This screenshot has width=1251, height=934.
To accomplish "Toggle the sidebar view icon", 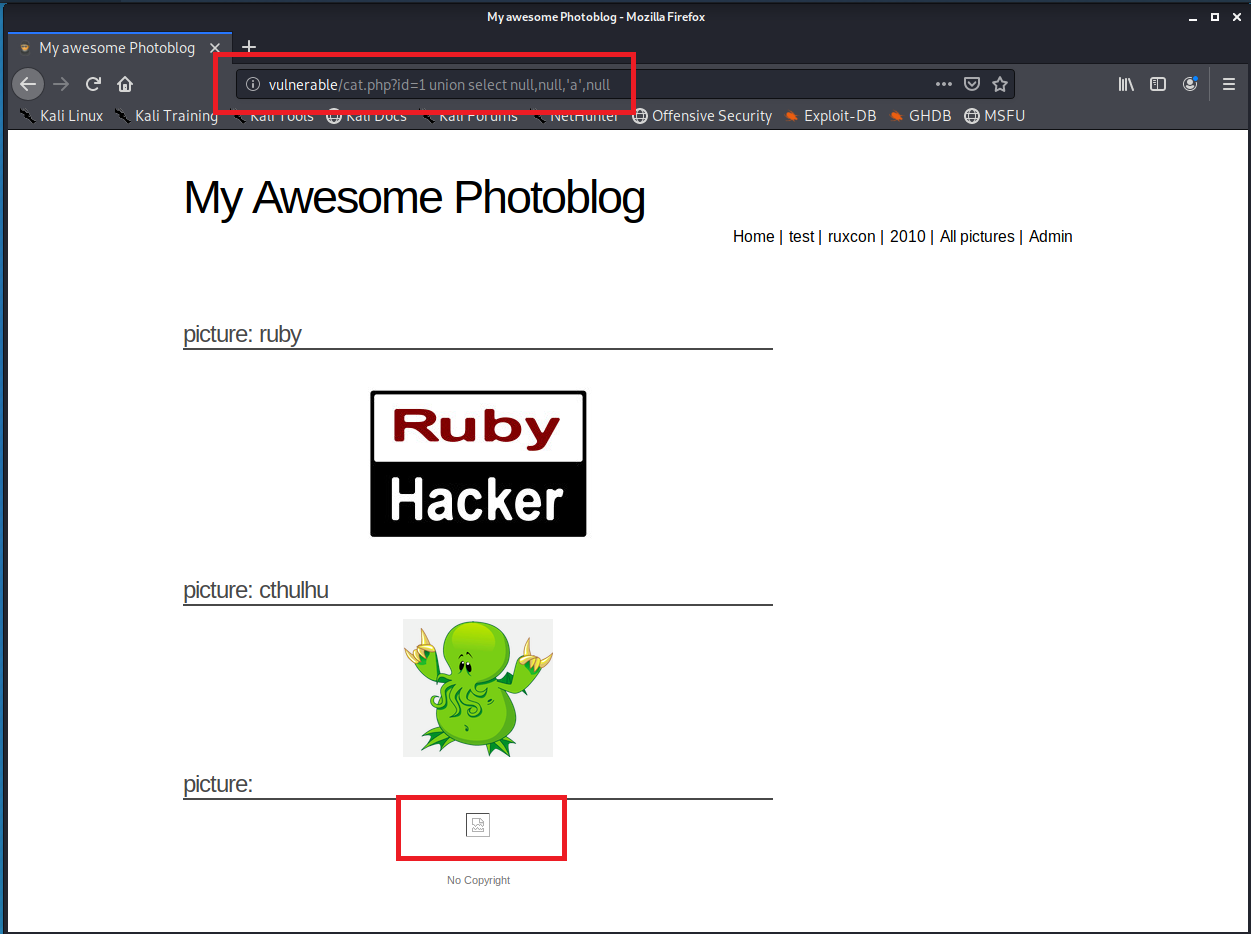I will click(1158, 84).
